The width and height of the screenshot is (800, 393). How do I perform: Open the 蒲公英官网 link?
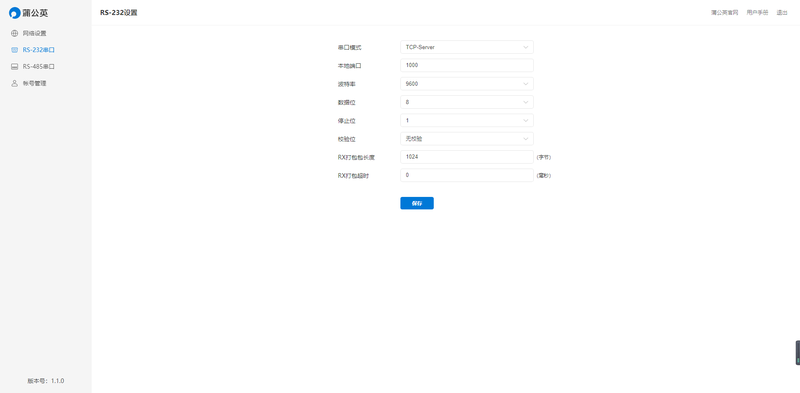point(724,13)
